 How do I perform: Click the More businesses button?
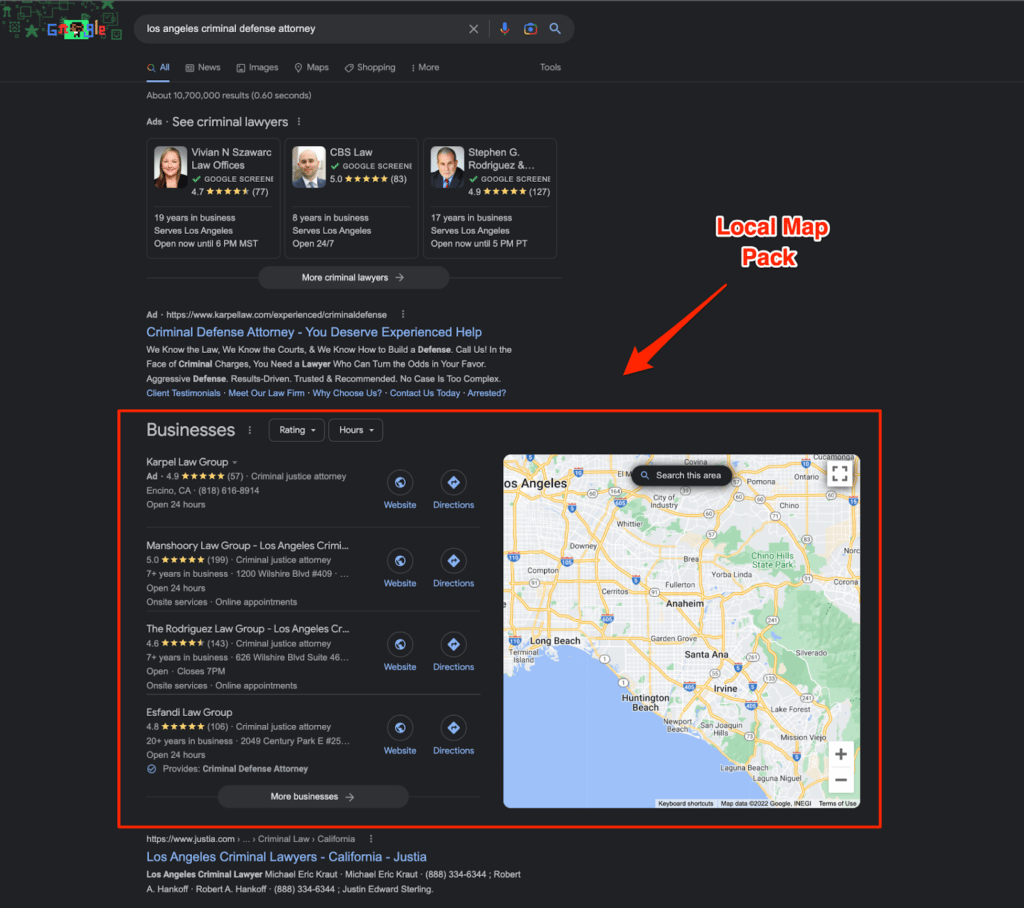(x=313, y=797)
